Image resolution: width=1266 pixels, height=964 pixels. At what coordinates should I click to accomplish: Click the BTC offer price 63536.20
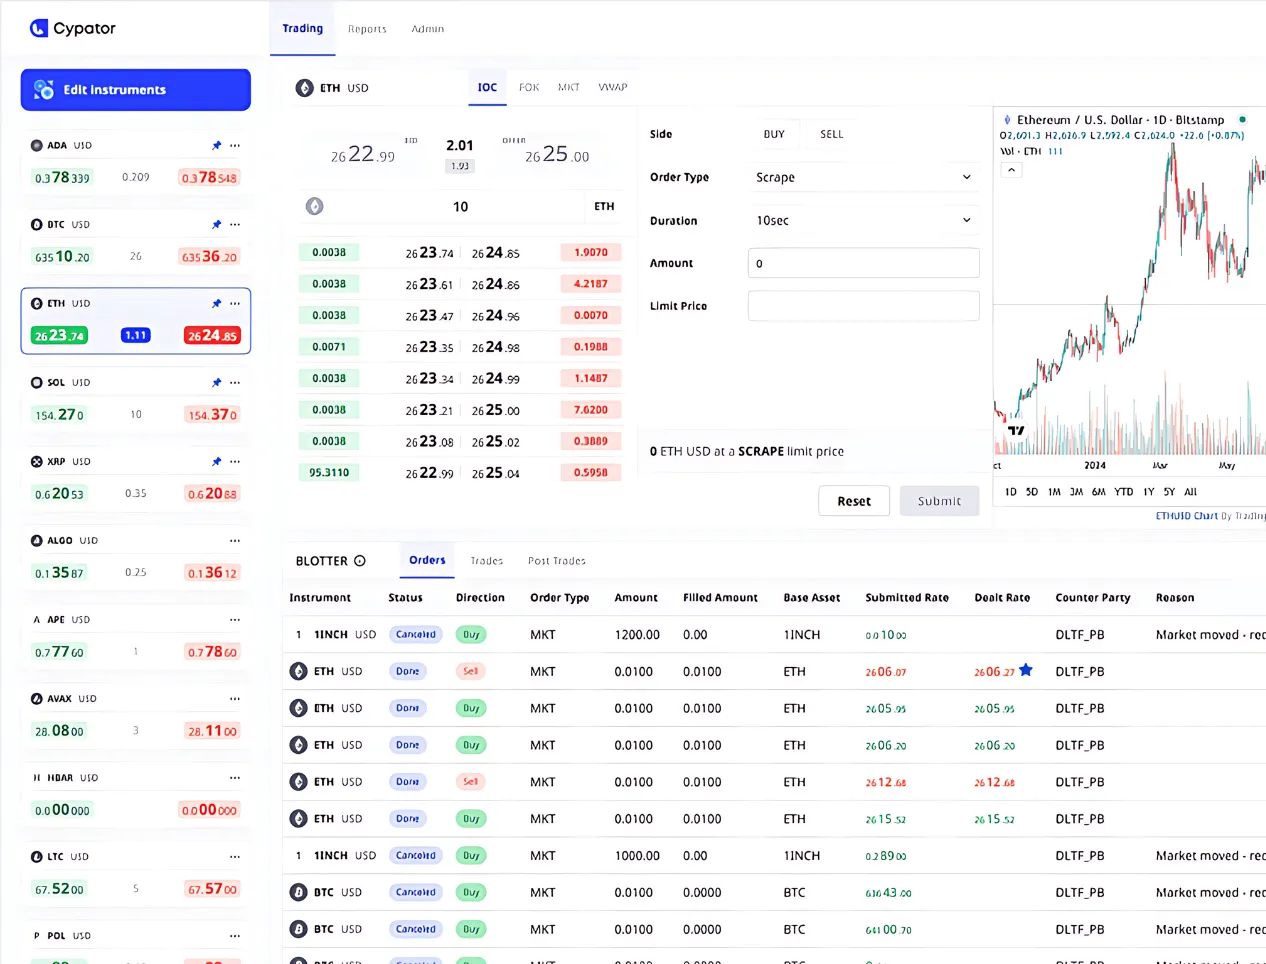click(x=209, y=257)
